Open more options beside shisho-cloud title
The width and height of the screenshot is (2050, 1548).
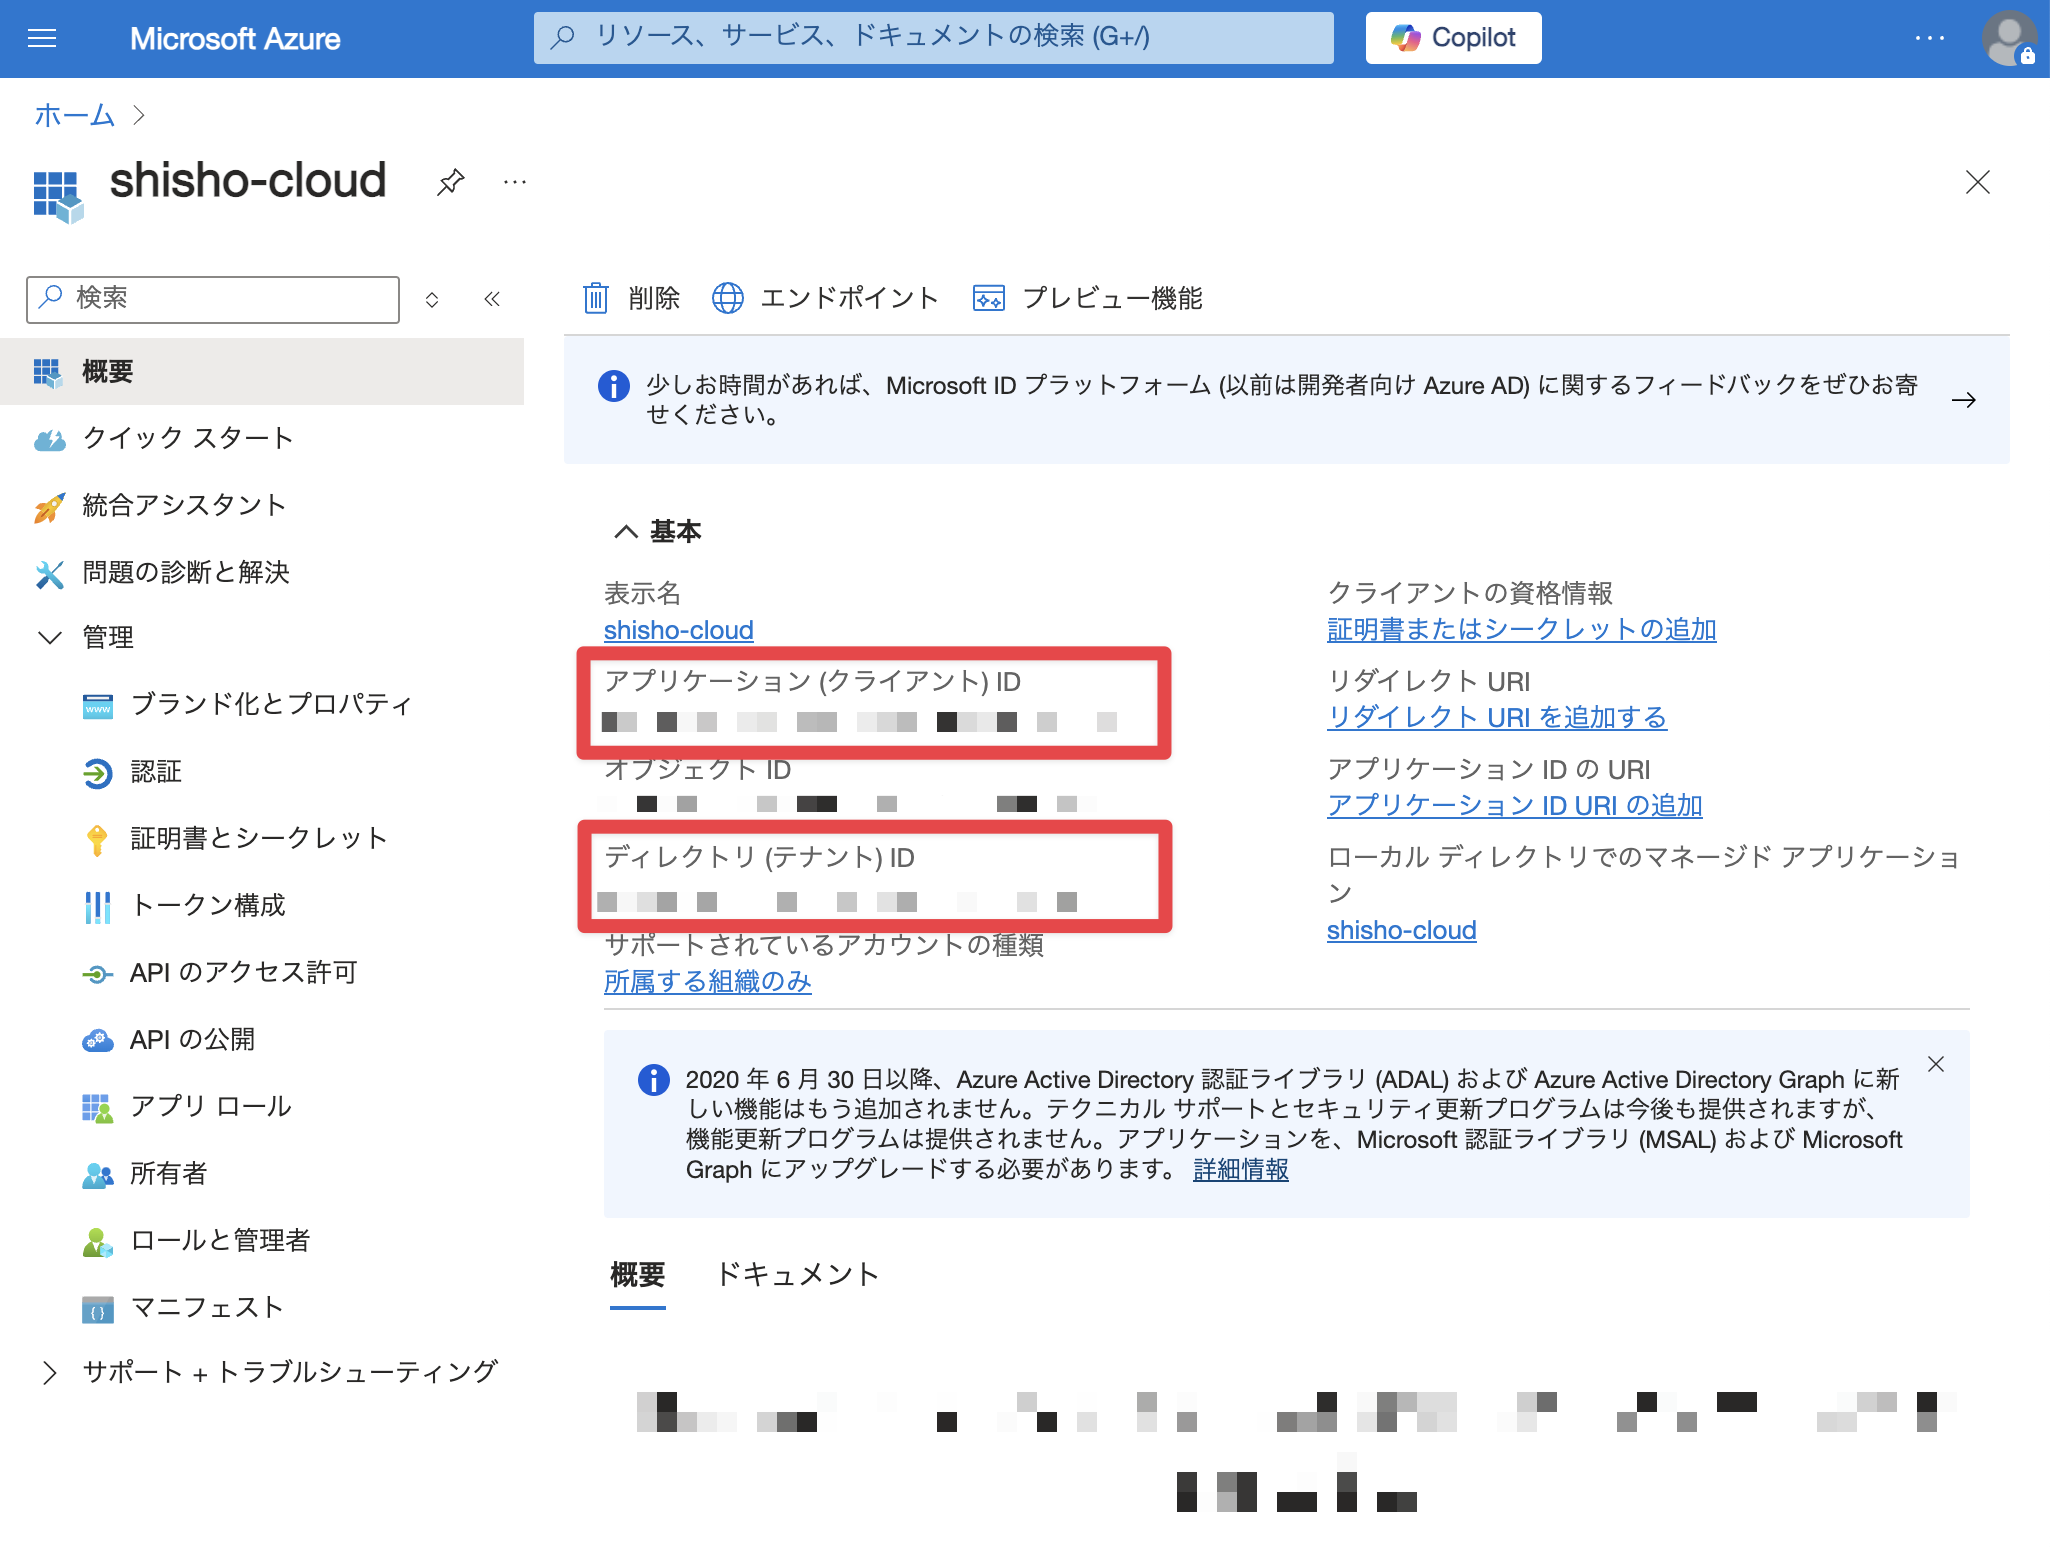coord(515,182)
